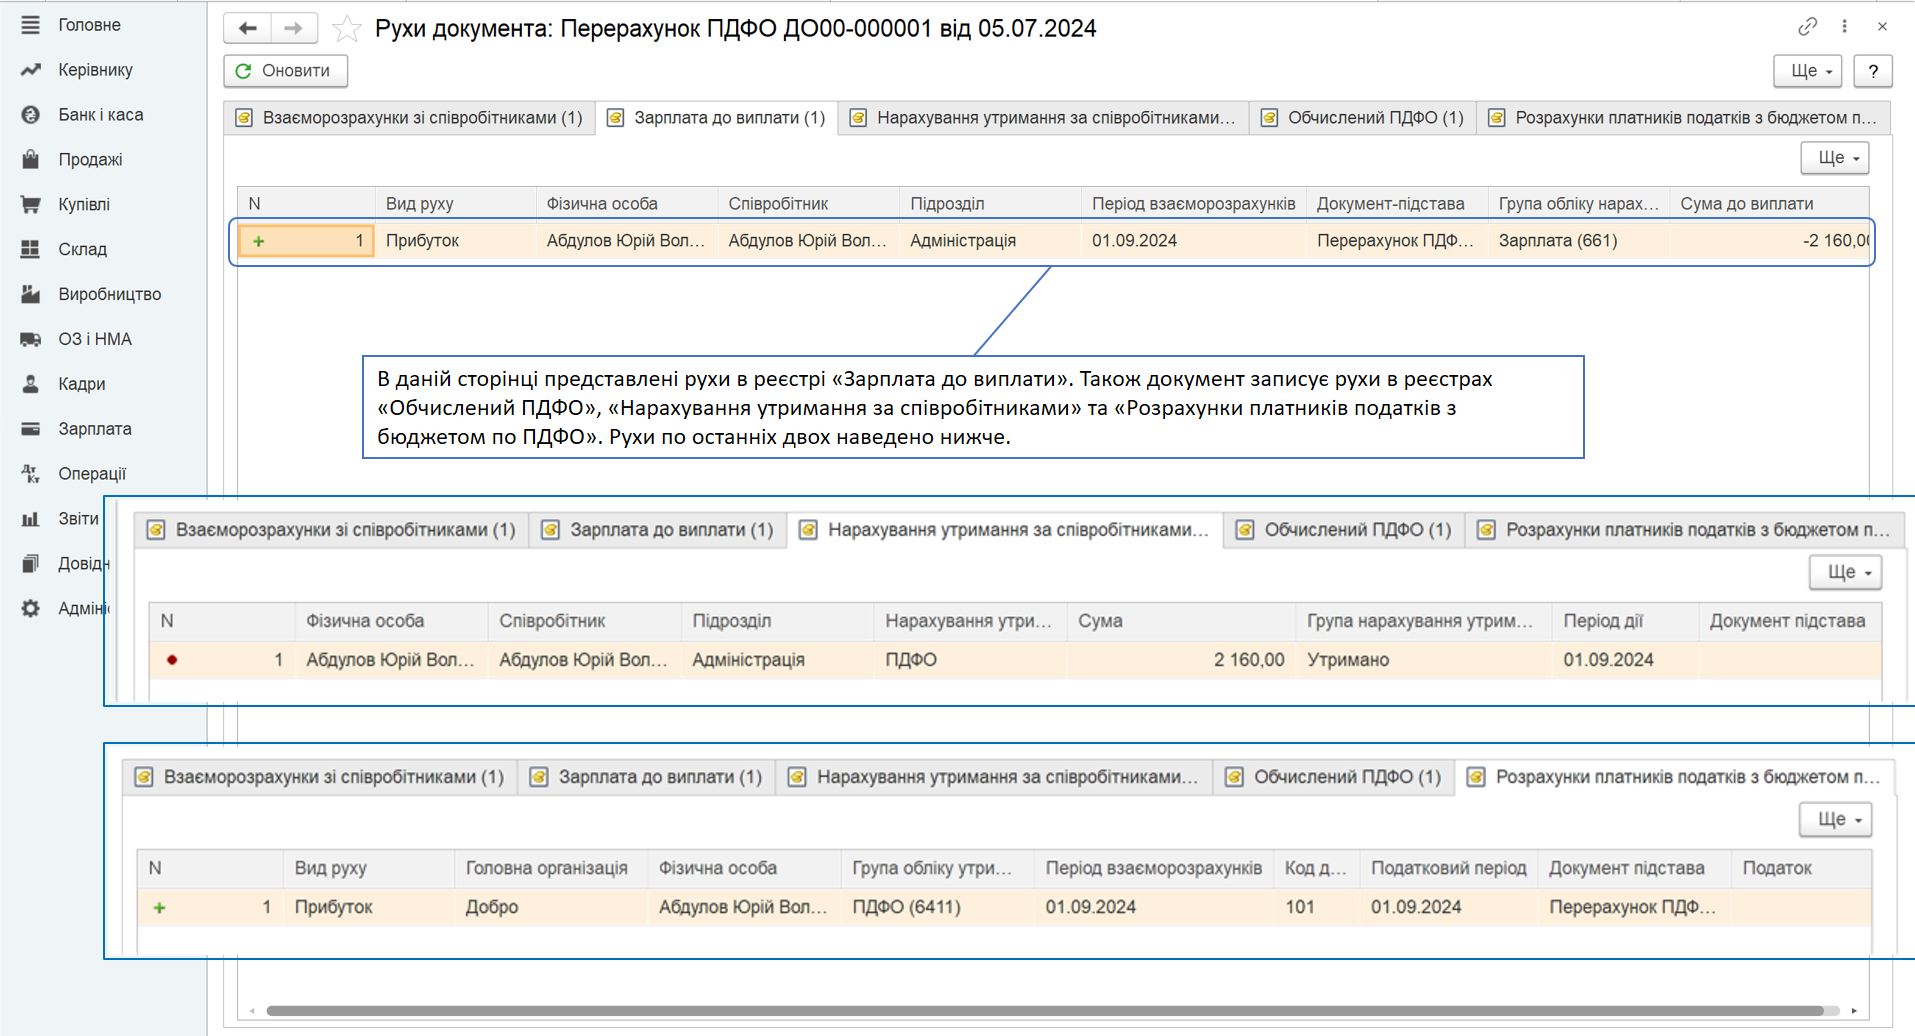Open Довідники books icon
Screen dimensions: 1915x1036
(x=30, y=564)
